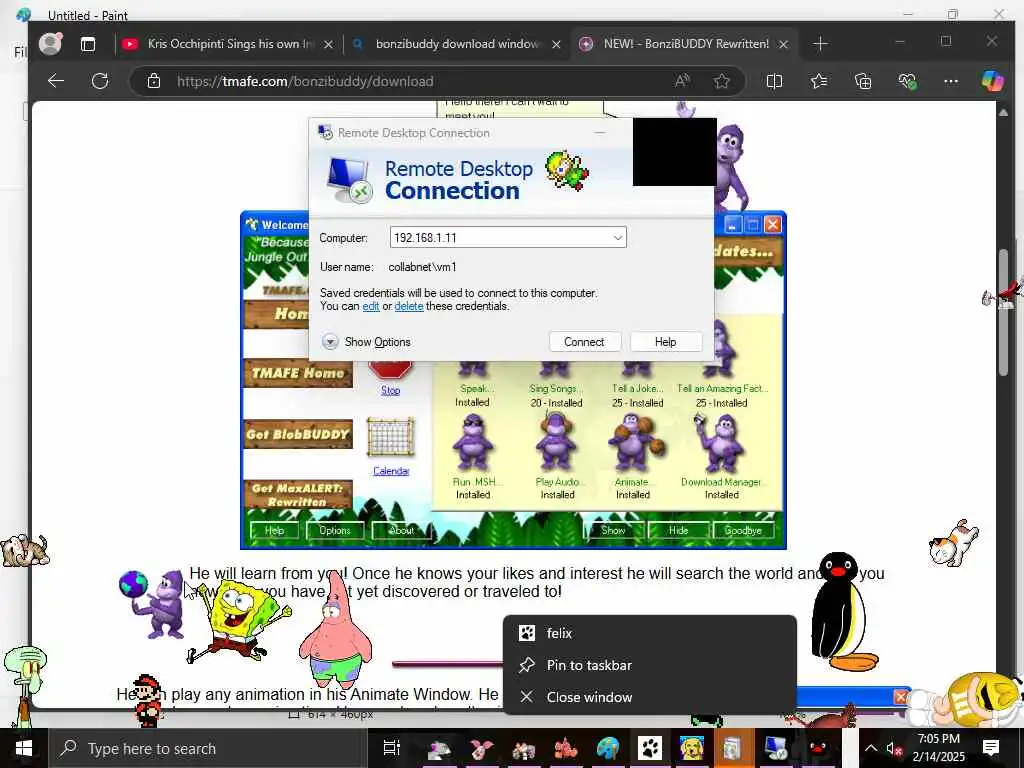Open the Browser essentials heart icon

coord(907,81)
